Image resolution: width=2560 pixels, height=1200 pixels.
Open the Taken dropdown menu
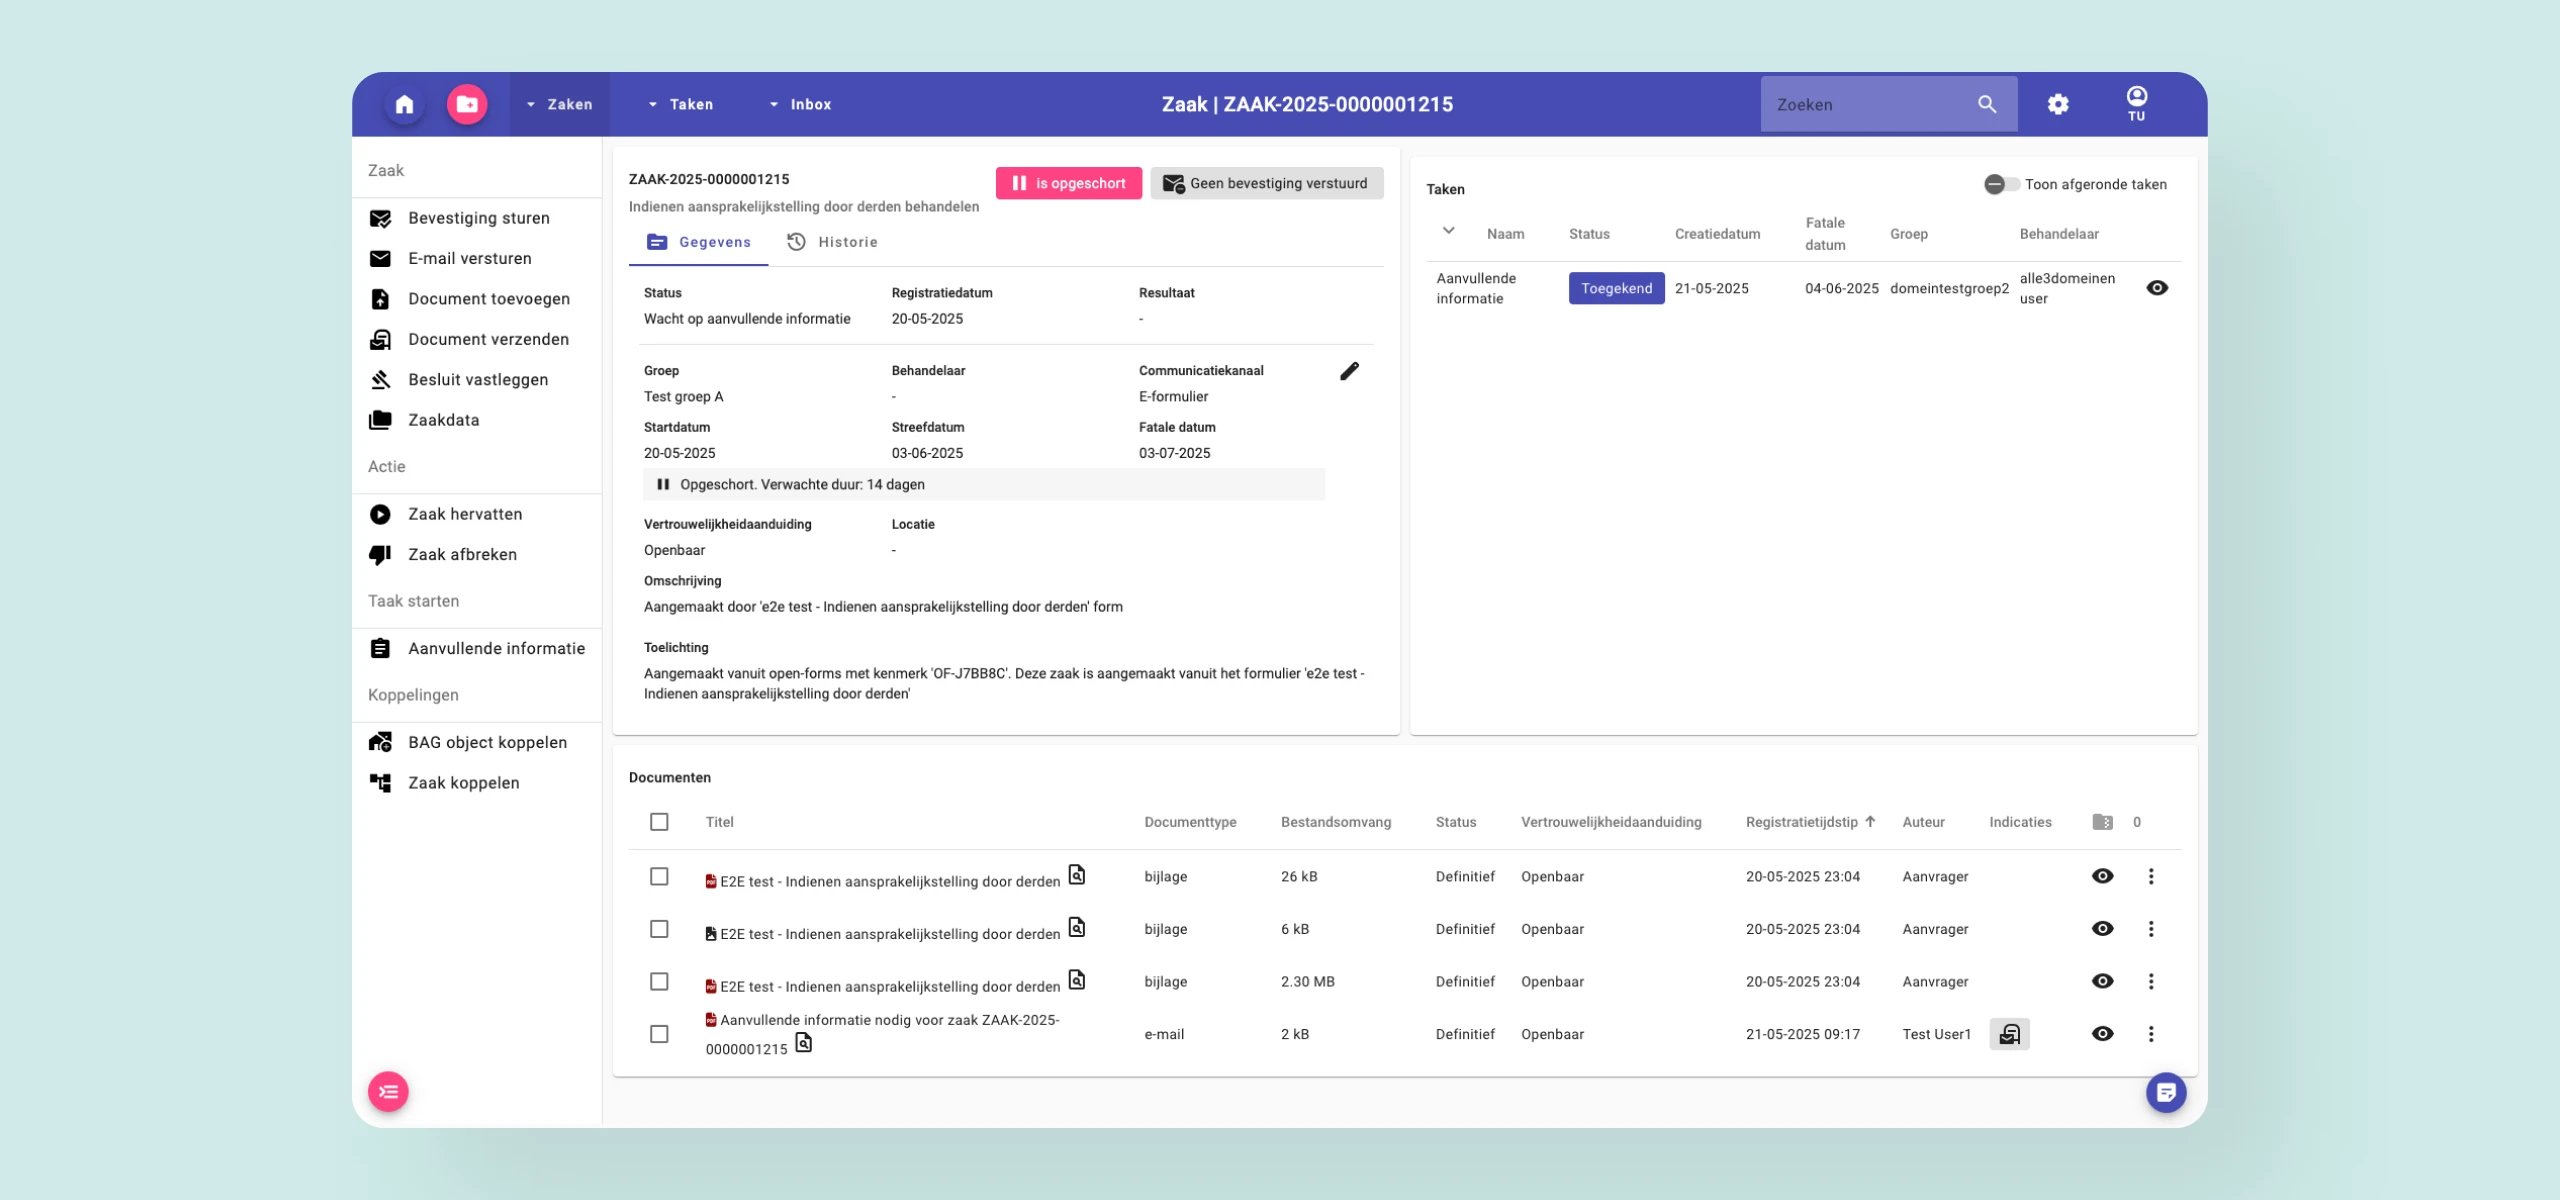(x=681, y=104)
